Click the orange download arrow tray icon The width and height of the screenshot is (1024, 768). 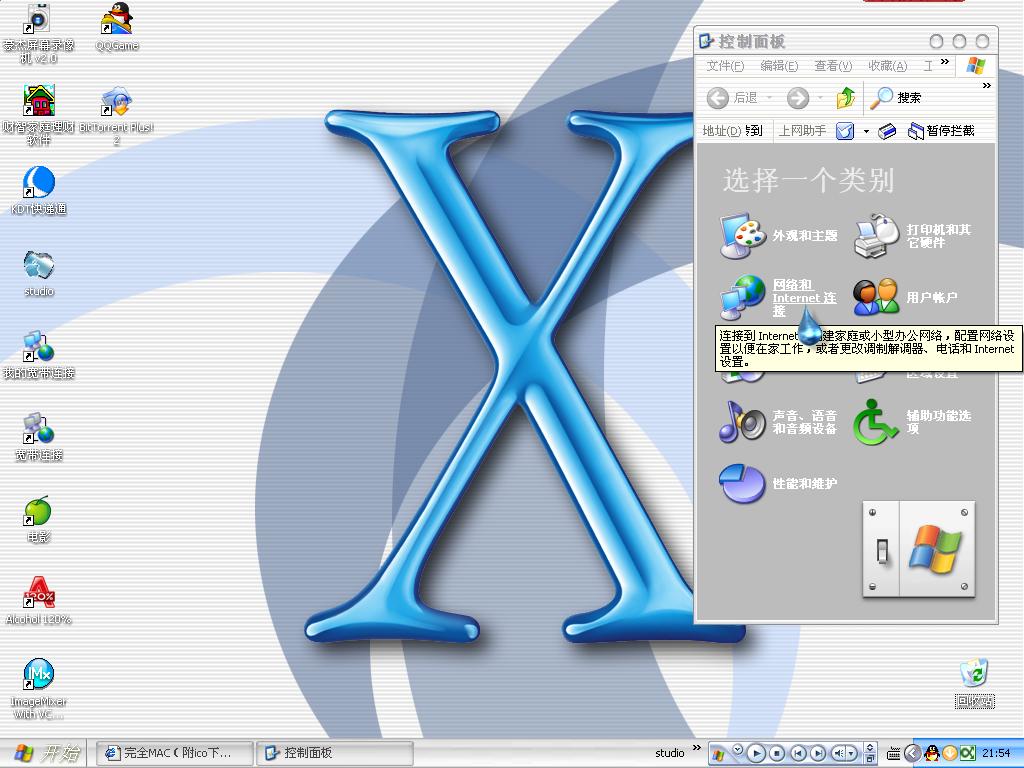950,753
